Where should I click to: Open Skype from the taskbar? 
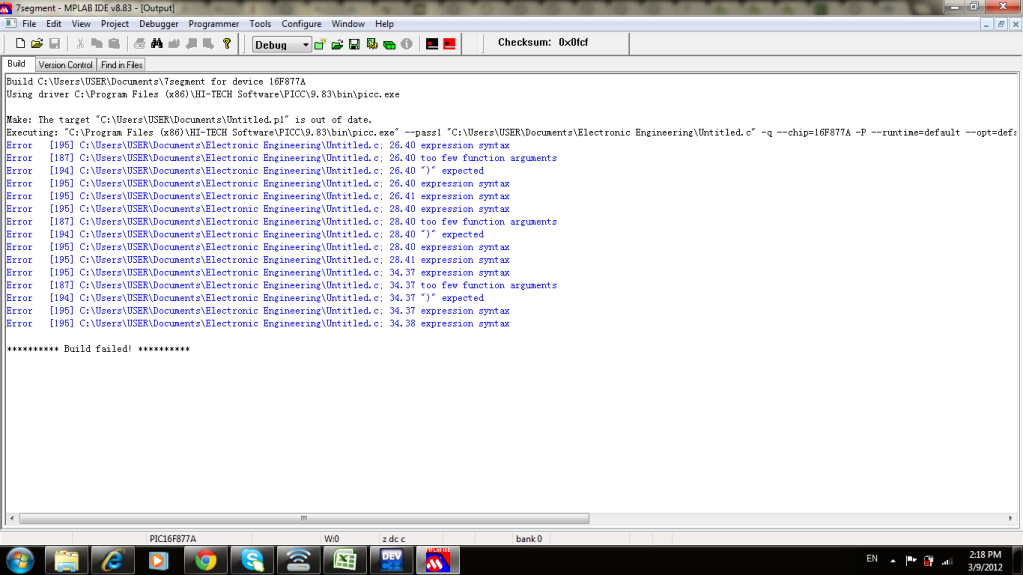point(252,561)
